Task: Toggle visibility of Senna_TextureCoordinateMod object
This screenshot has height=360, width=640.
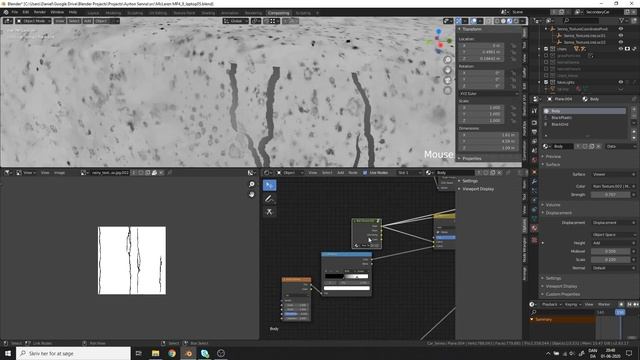Action: [x=621, y=29]
